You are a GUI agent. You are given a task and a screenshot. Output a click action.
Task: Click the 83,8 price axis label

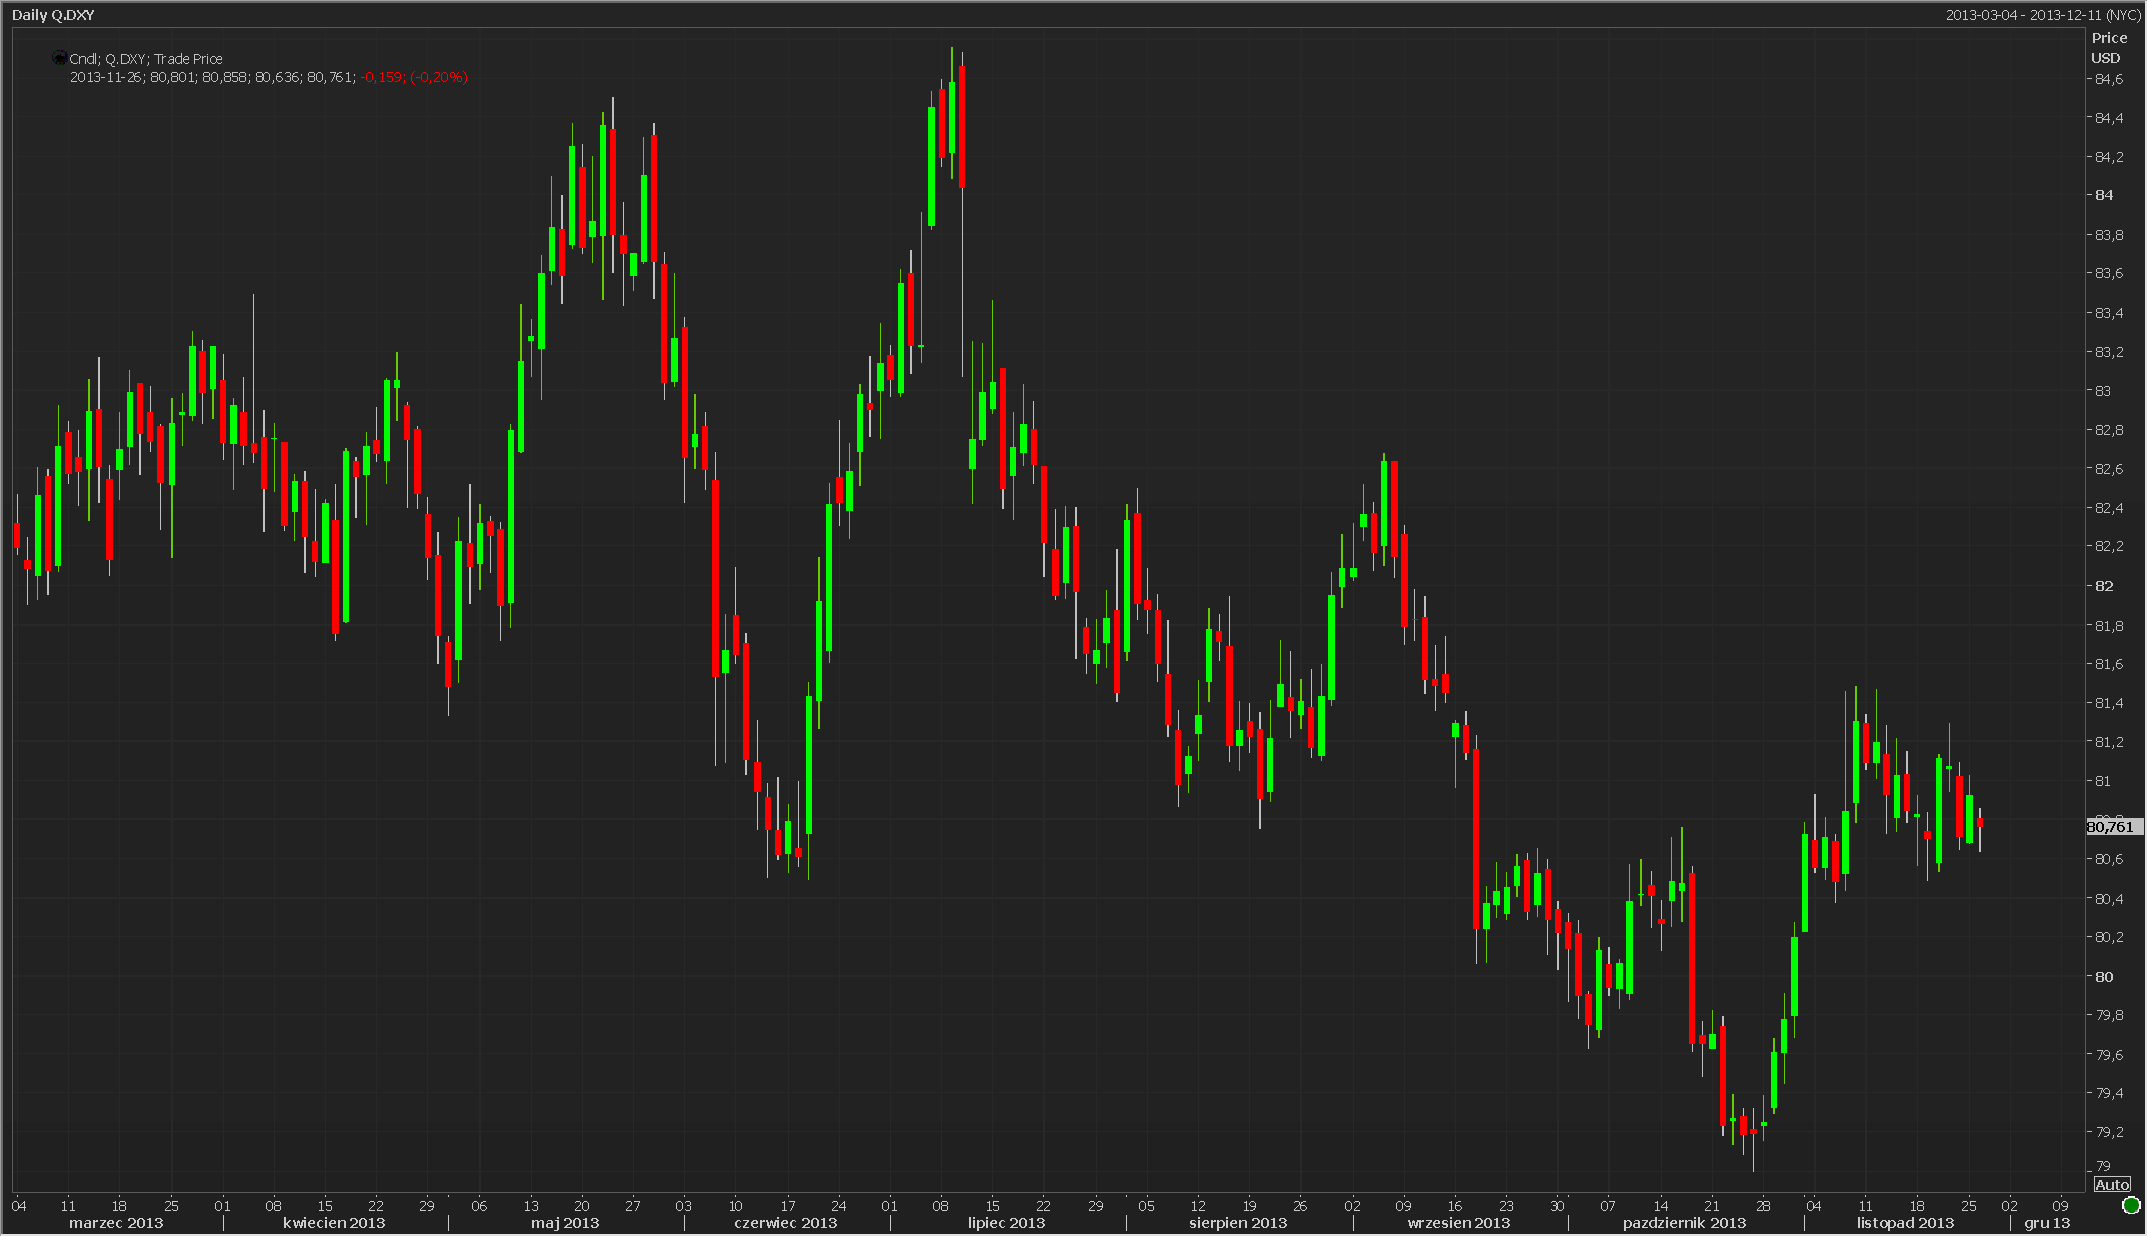(x=2108, y=235)
